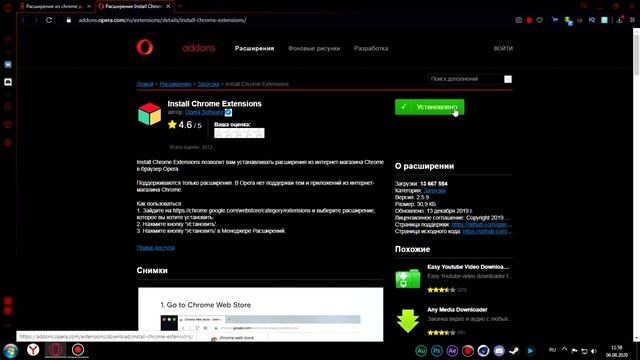This screenshot has height=360, width=640.
Task: Bookmark page with heart icon
Action: [x=540, y=20]
